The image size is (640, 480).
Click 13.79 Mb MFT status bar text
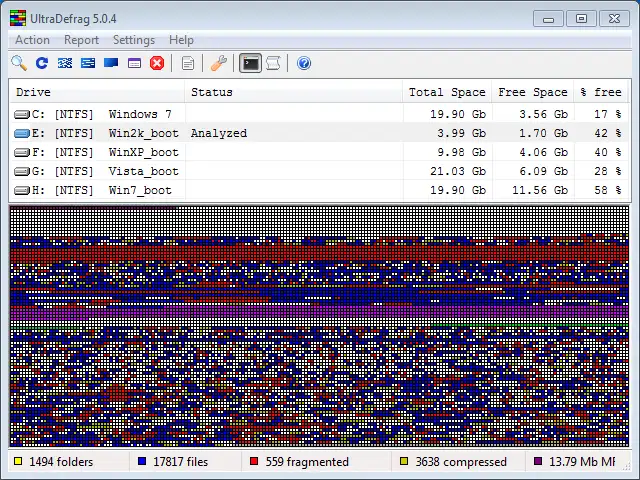coord(582,462)
